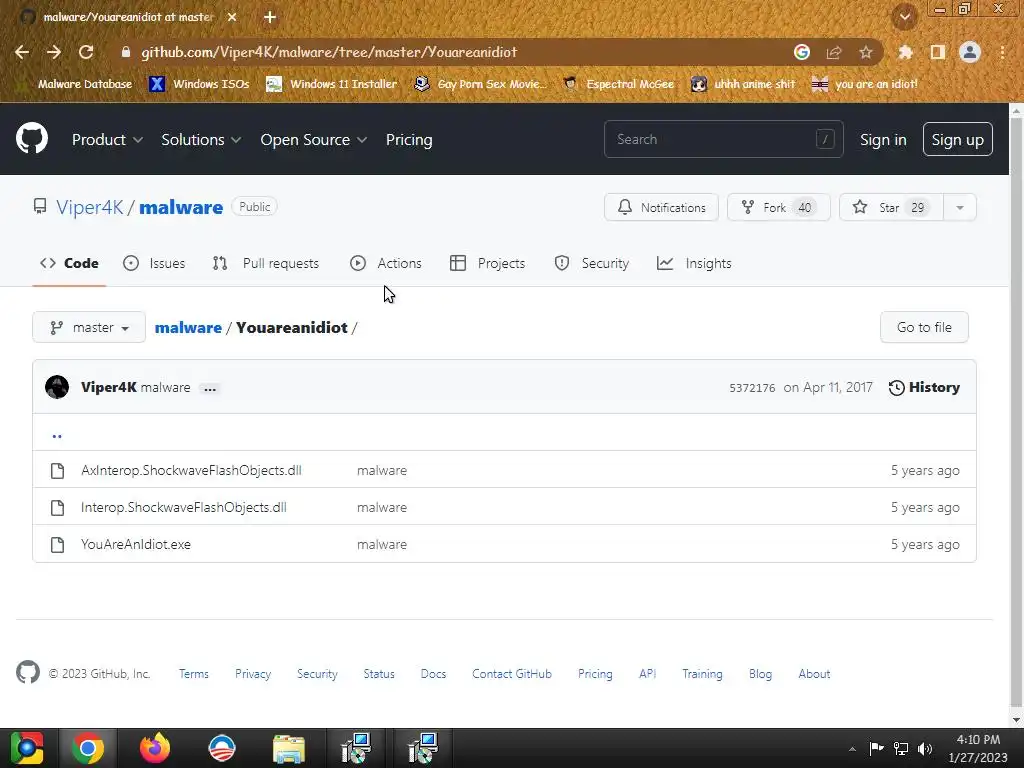Open a new browser tab with plus icon
1024x768 pixels.
(270, 17)
